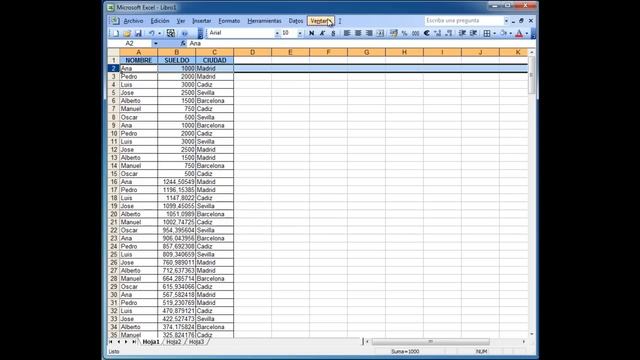Viewport: 640px width, 360px height.
Task: Click the first sheet navigation arrow
Action: [x=111, y=342]
